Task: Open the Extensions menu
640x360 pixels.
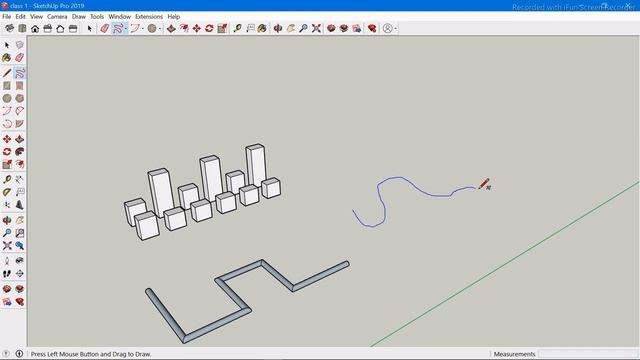Action: tap(149, 17)
